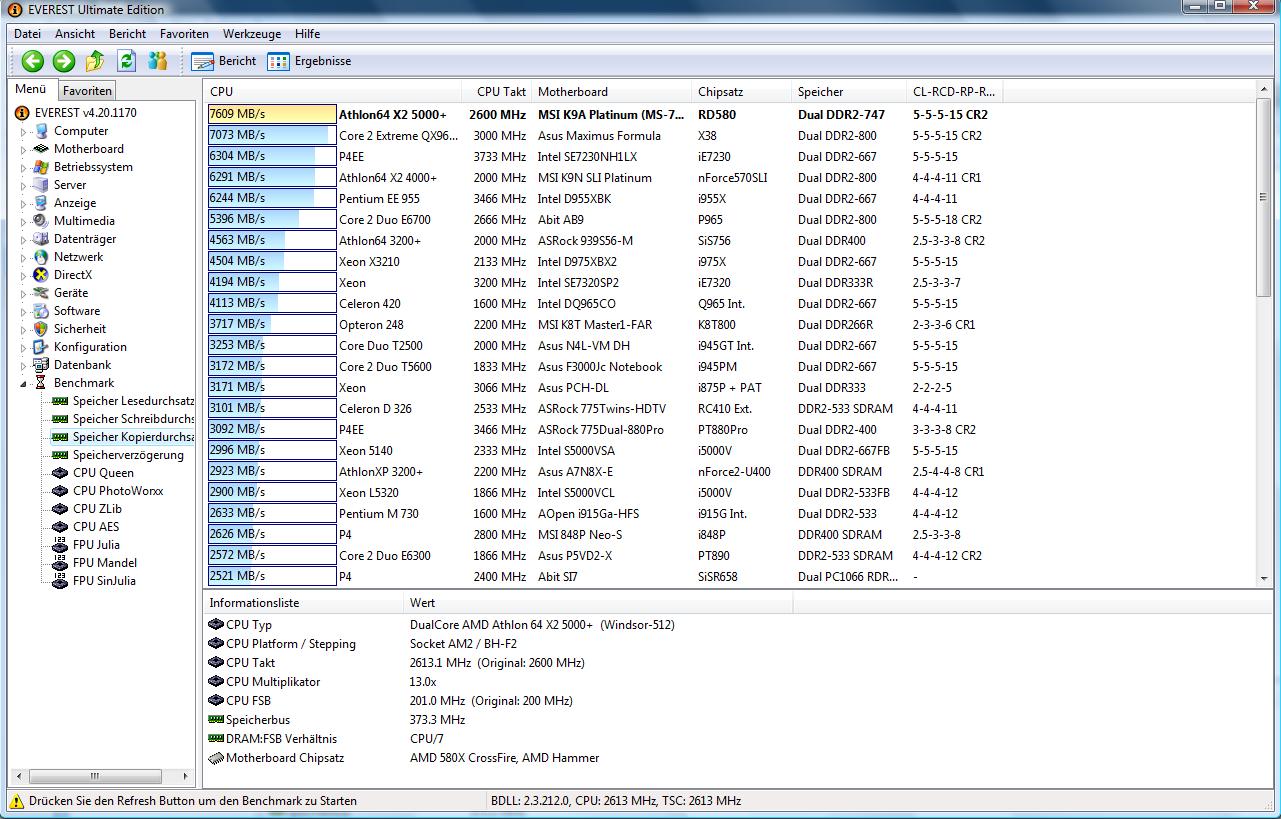Select the Server tree icon
The width and height of the screenshot is (1281, 819).
[x=41, y=185]
